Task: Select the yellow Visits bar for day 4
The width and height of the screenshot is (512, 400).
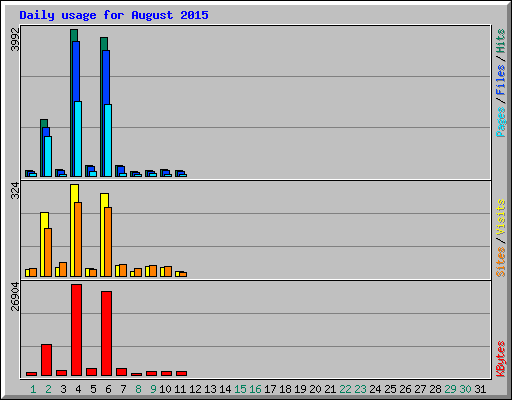Action: point(74,230)
